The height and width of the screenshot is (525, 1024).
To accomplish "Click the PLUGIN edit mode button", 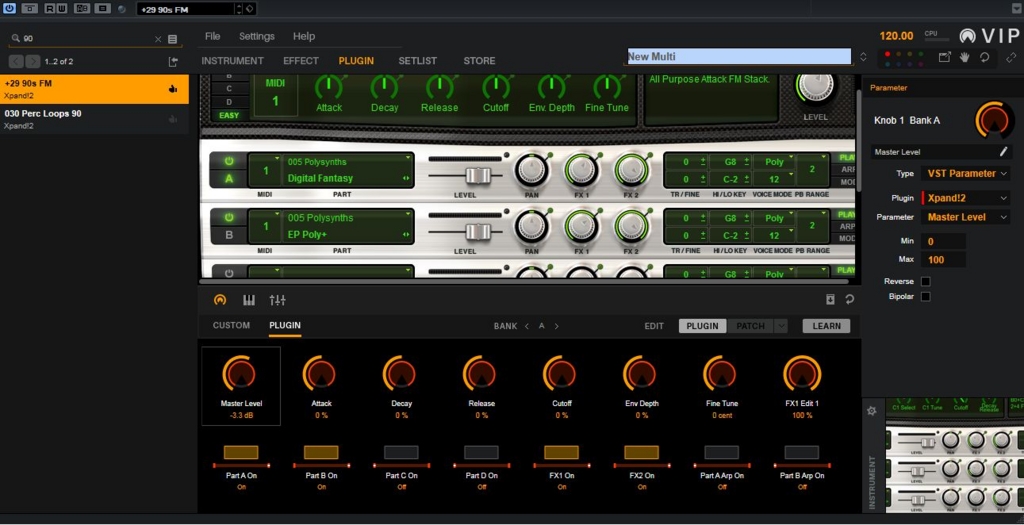I will click(x=702, y=326).
